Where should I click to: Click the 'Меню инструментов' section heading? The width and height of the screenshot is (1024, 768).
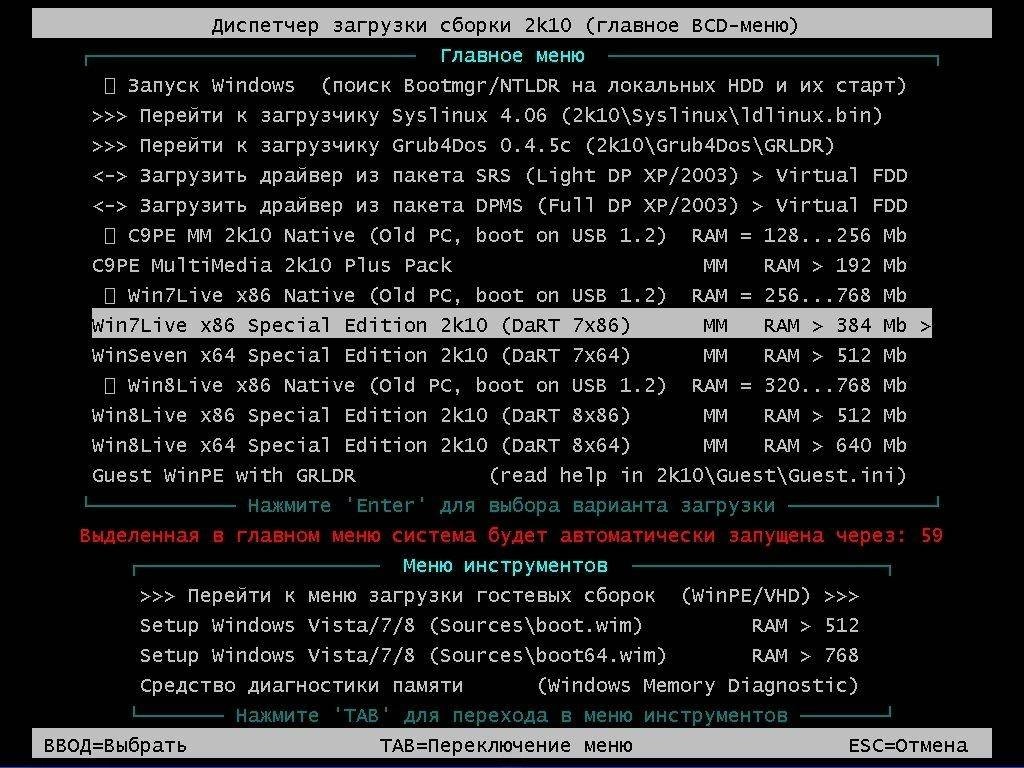(505, 566)
